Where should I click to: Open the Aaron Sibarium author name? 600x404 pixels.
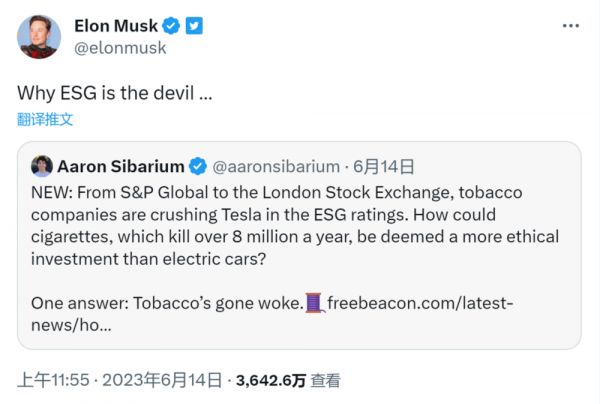tap(122, 166)
